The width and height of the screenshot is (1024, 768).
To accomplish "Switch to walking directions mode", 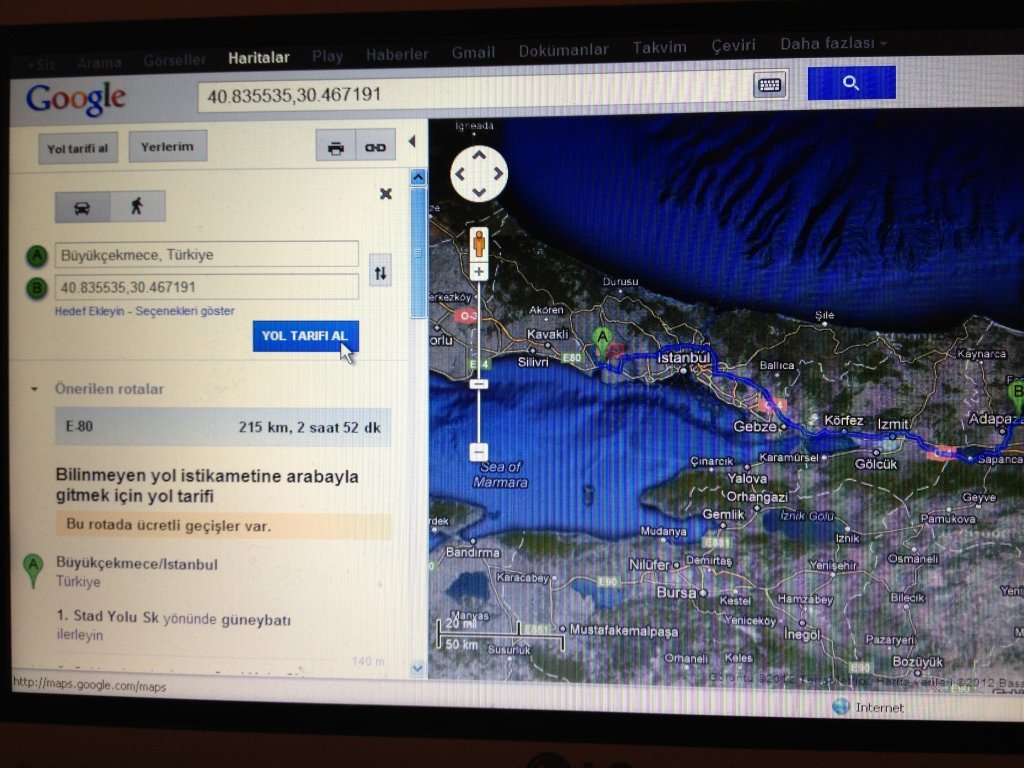I will pyautogui.click(x=136, y=206).
